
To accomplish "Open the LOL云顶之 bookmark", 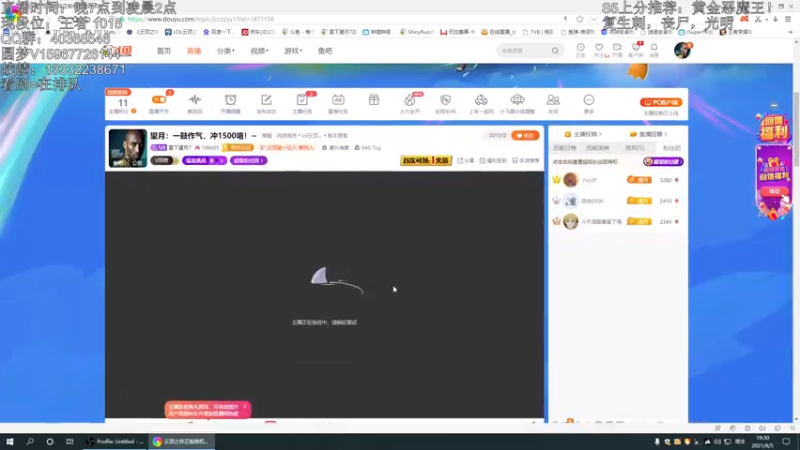I will click(x=180, y=32).
